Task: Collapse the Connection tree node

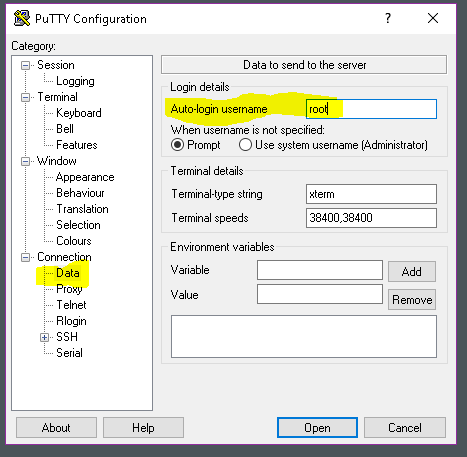Action: pyautogui.click(x=25, y=257)
